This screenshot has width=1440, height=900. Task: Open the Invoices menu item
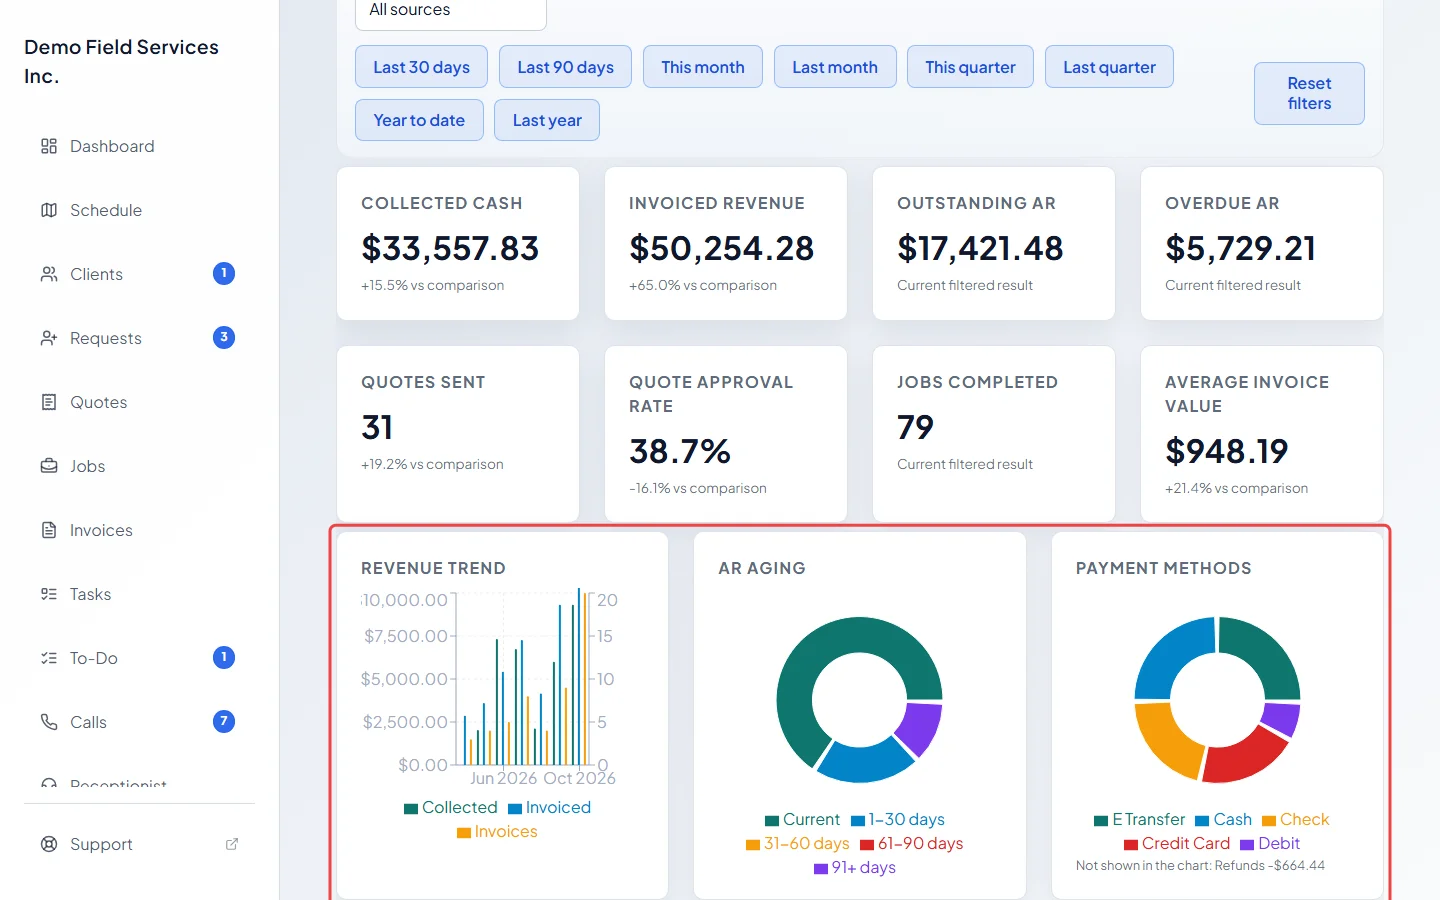coord(140,530)
